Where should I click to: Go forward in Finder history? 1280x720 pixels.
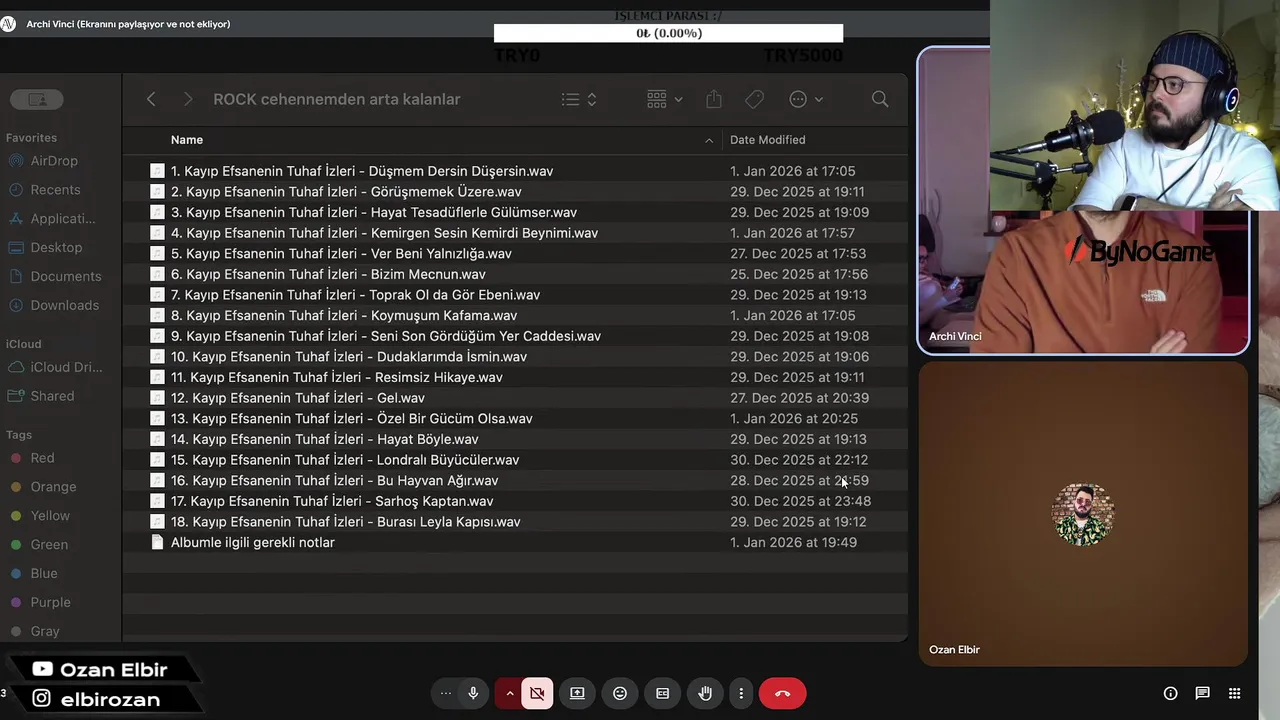point(188,99)
